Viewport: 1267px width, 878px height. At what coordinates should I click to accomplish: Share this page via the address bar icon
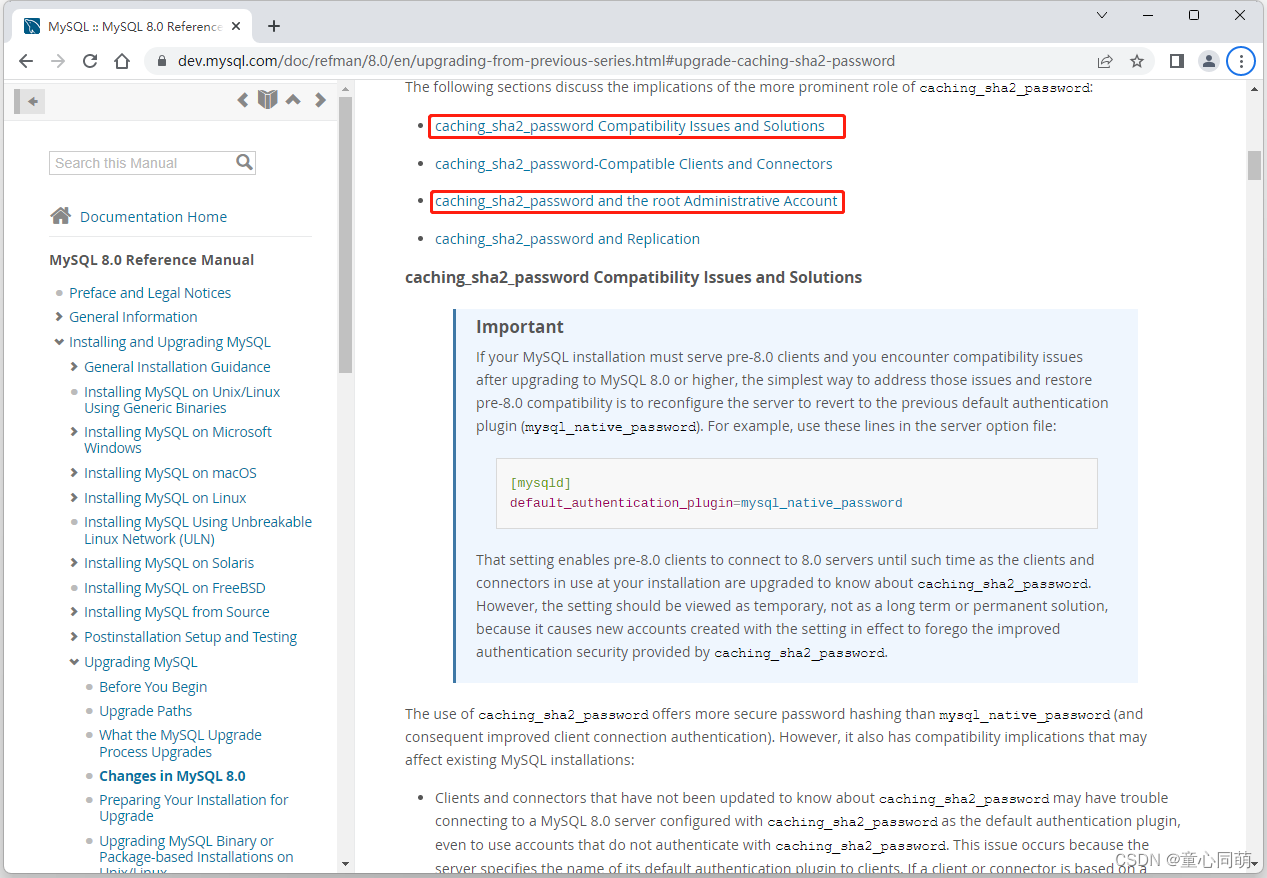tap(1105, 61)
